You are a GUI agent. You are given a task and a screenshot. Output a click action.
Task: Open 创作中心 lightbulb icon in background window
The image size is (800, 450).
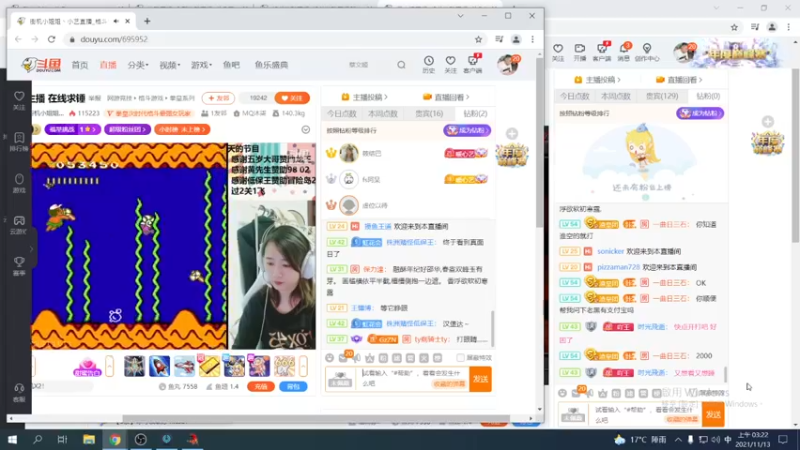pos(647,52)
